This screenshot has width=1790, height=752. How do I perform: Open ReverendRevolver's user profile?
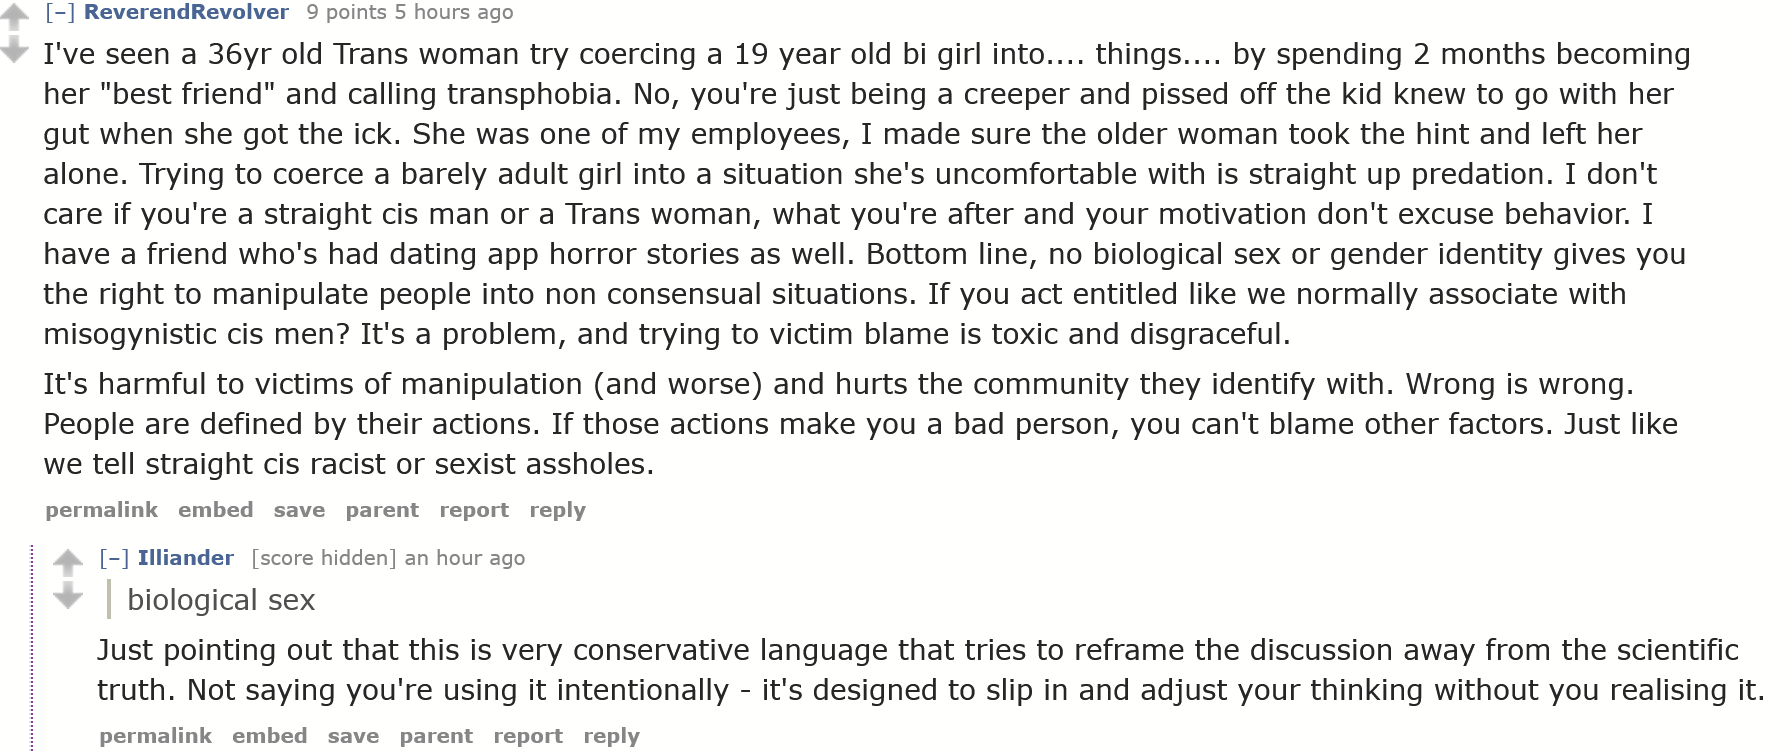(x=186, y=12)
